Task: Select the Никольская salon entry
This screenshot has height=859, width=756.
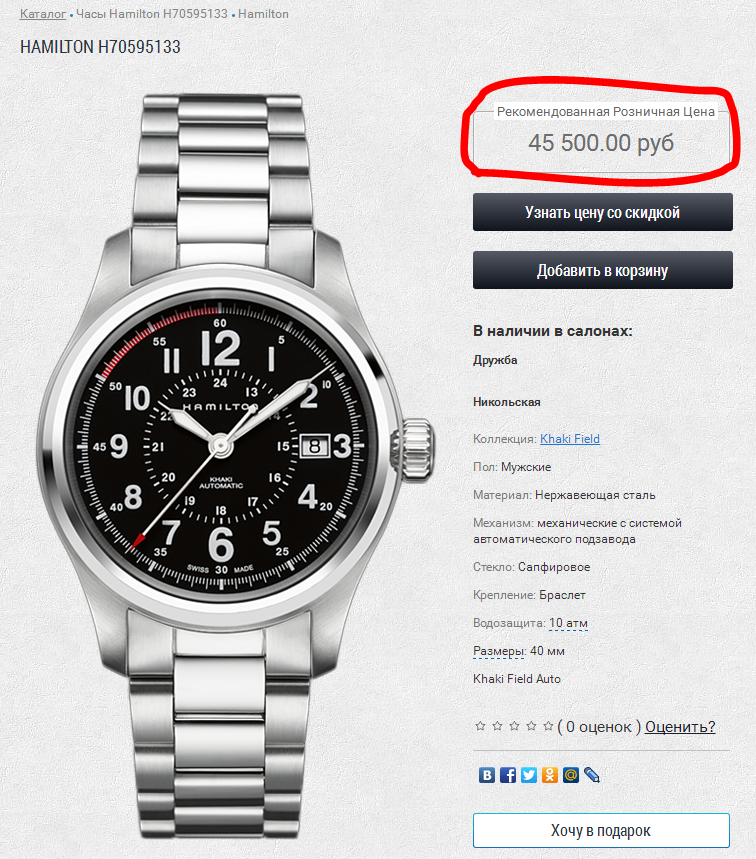Action: [507, 402]
